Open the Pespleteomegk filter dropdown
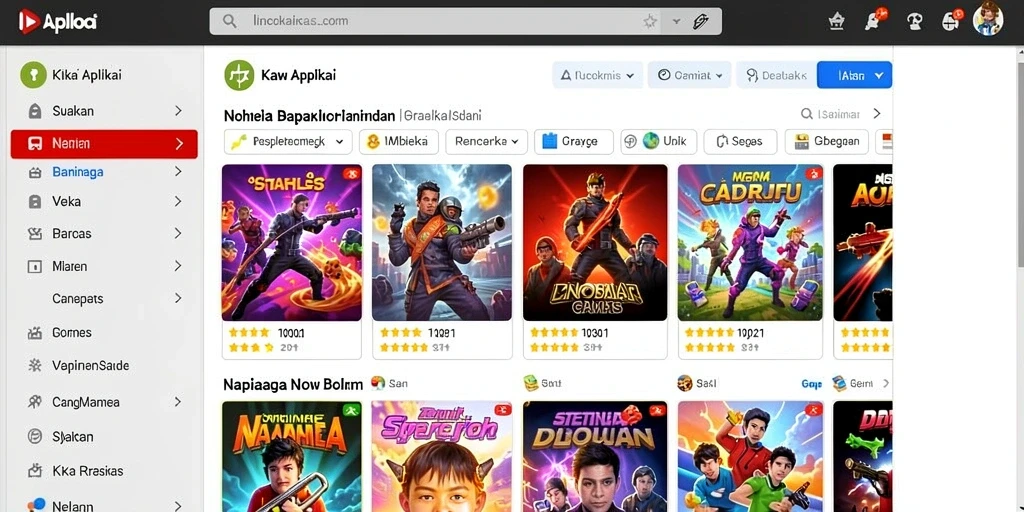 pos(288,142)
